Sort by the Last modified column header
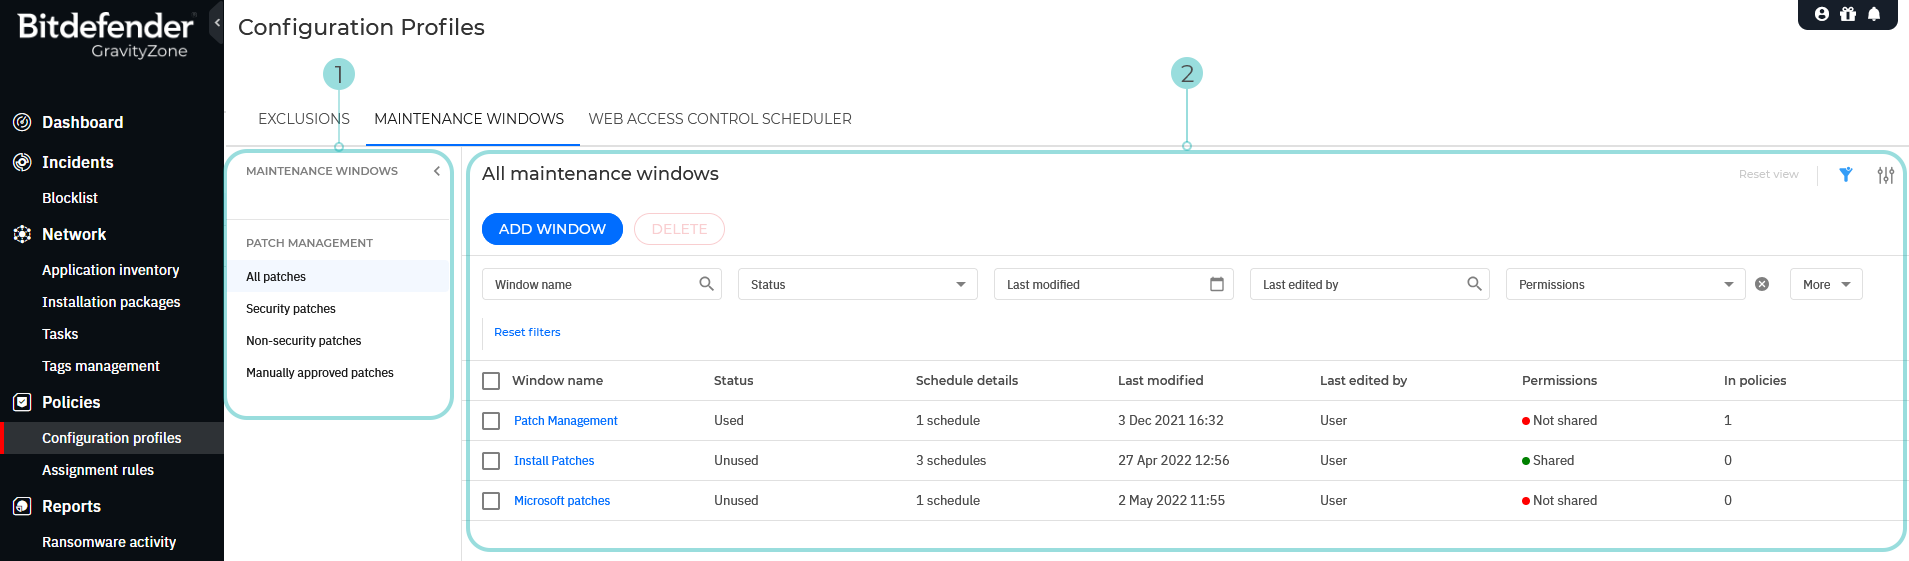Viewport: 1909px width, 561px height. pyautogui.click(x=1160, y=381)
